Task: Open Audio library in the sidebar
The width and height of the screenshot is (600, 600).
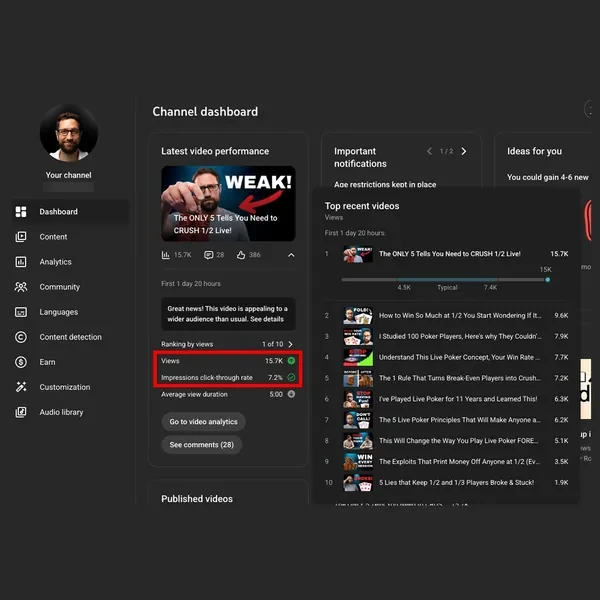Action: [x=70, y=412]
